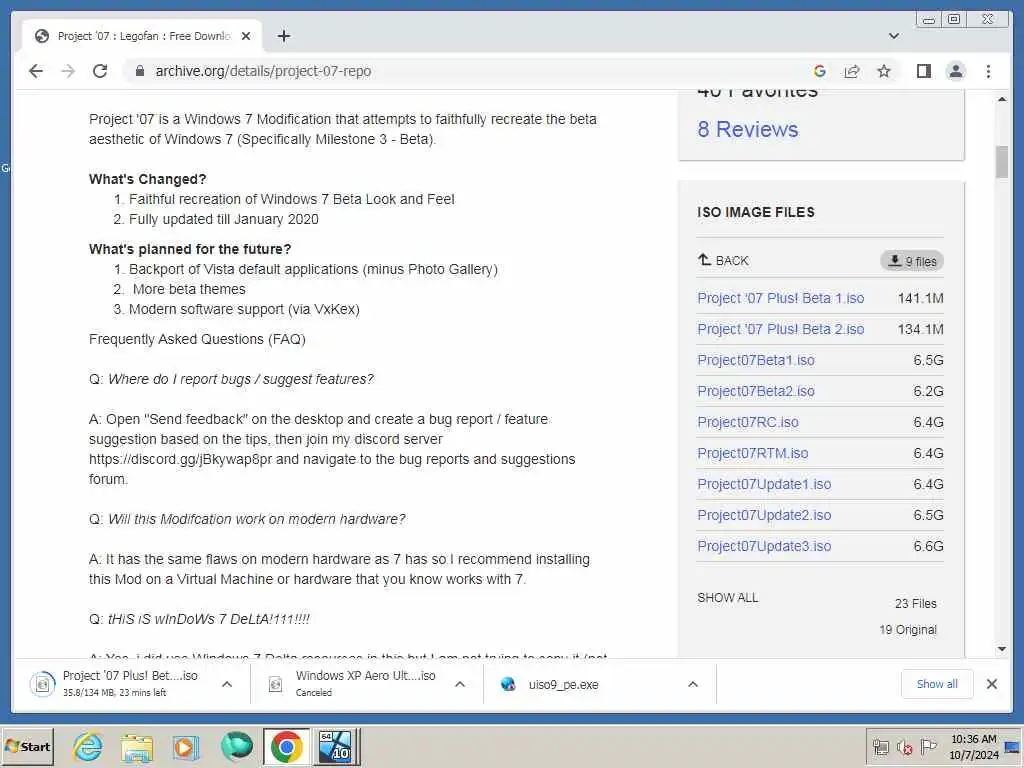
Task: Click the 'ISO IMAGE FILES' heading
Action: (756, 212)
